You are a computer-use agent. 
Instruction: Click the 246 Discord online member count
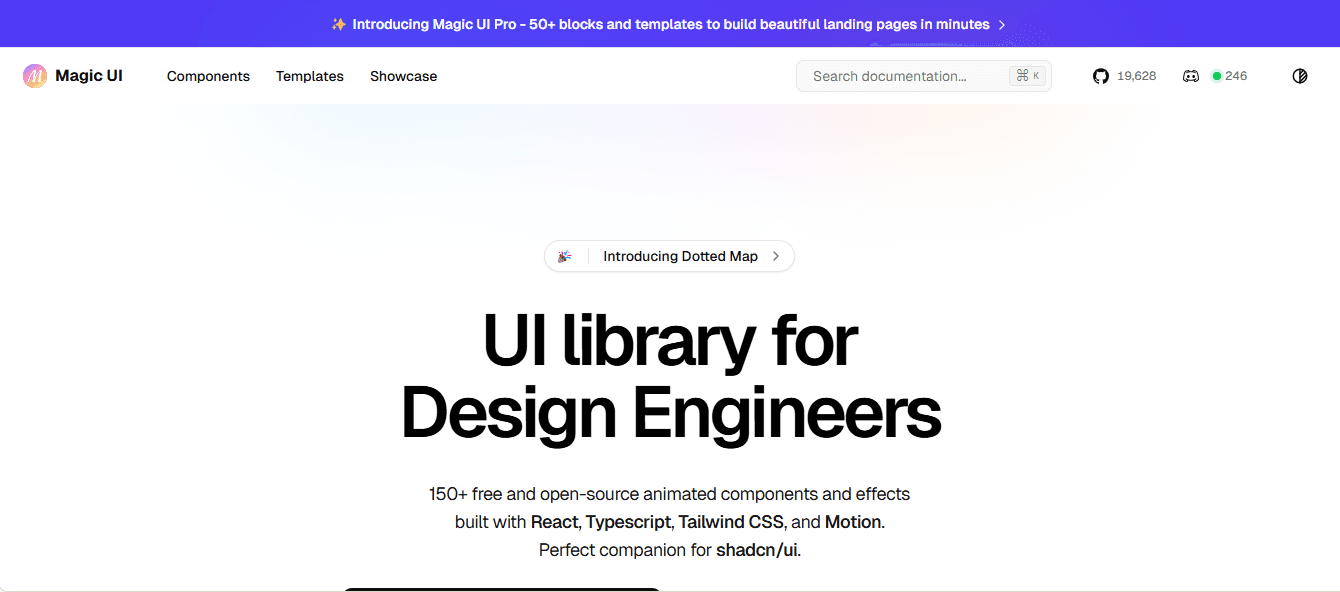[x=1236, y=76]
